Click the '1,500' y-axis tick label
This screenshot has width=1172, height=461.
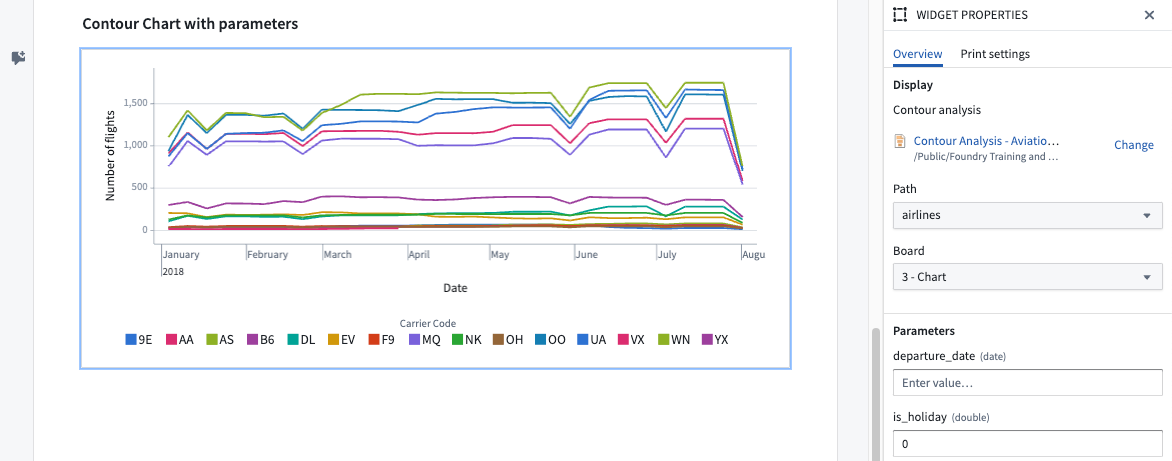click(135, 103)
